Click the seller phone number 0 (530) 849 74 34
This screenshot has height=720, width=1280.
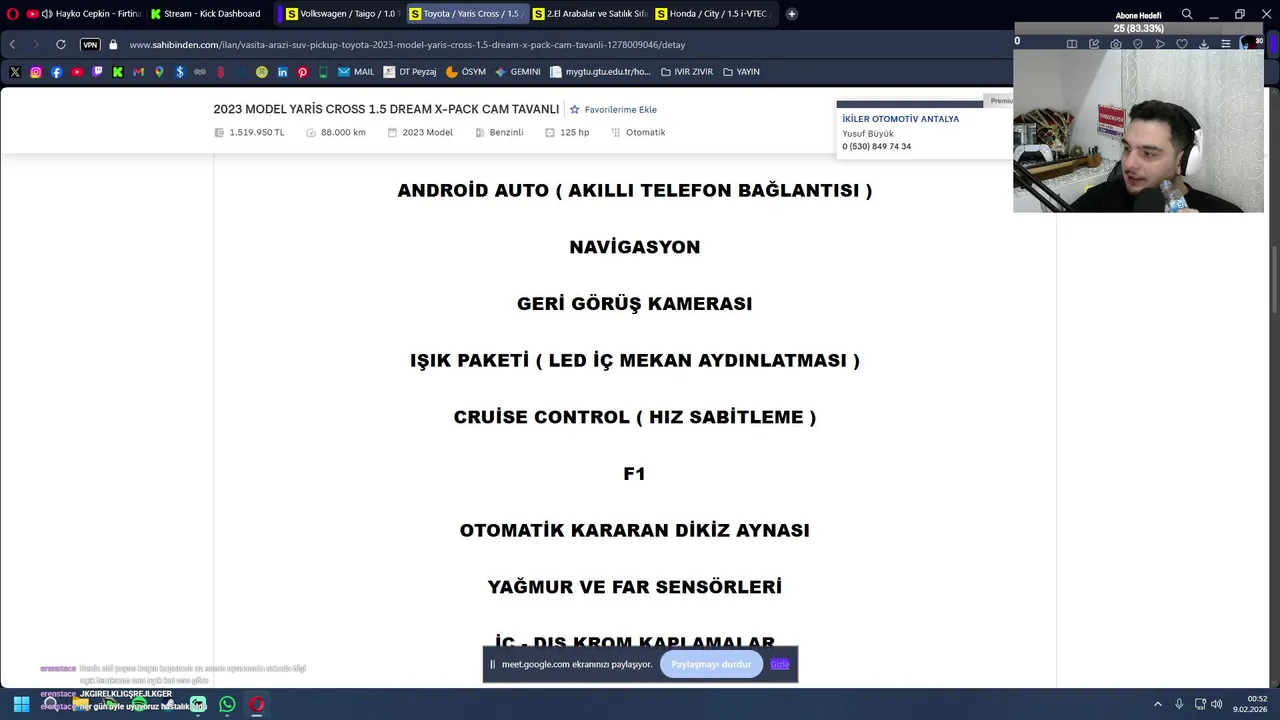click(x=876, y=147)
